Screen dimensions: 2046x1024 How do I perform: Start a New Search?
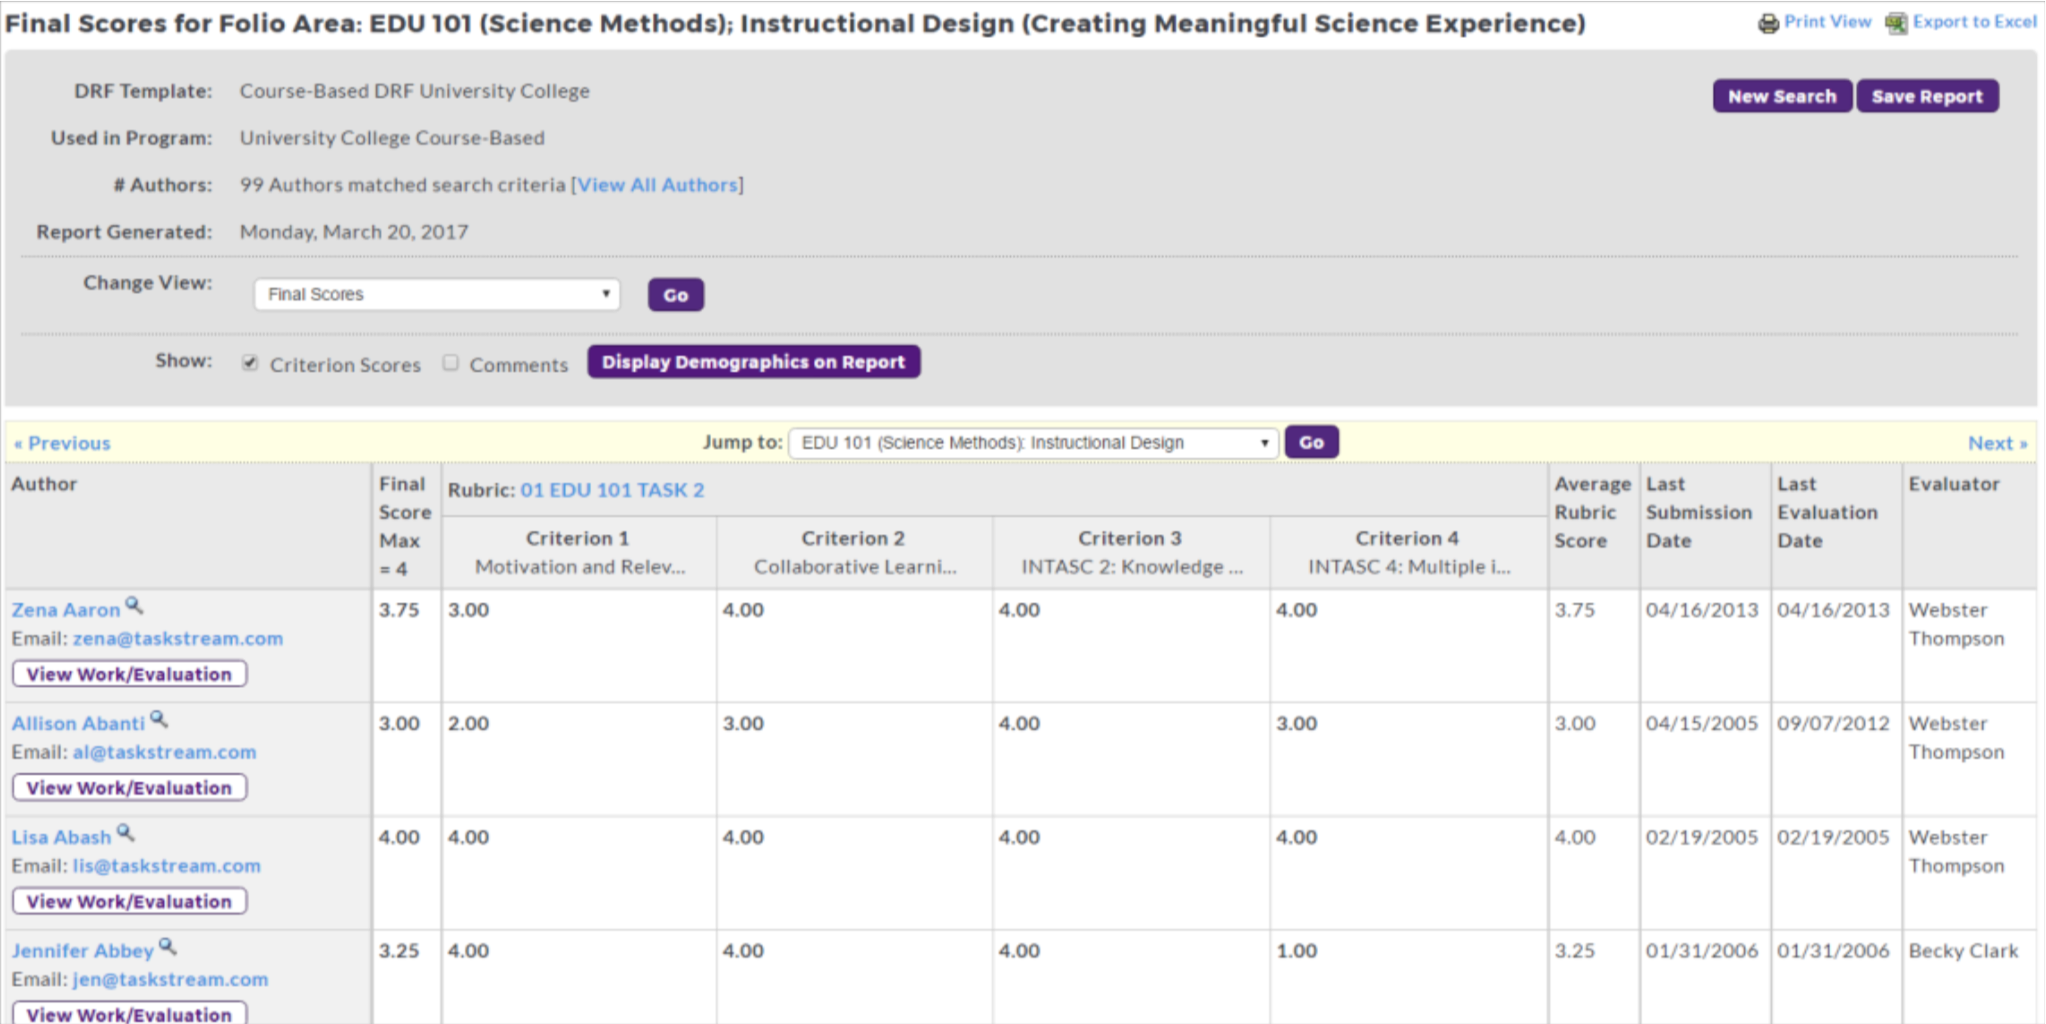point(1782,96)
